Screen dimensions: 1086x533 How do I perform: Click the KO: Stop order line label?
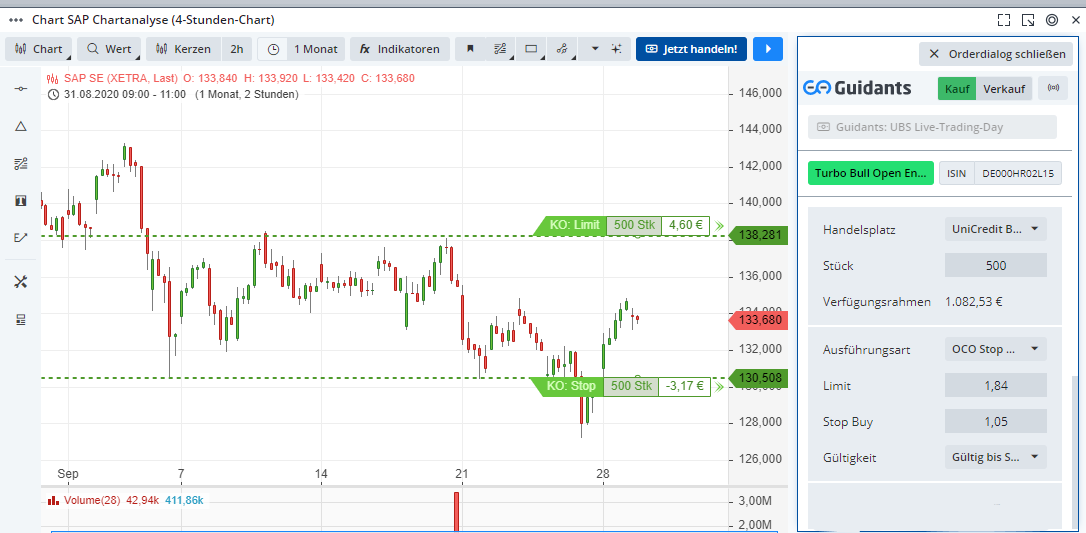571,386
